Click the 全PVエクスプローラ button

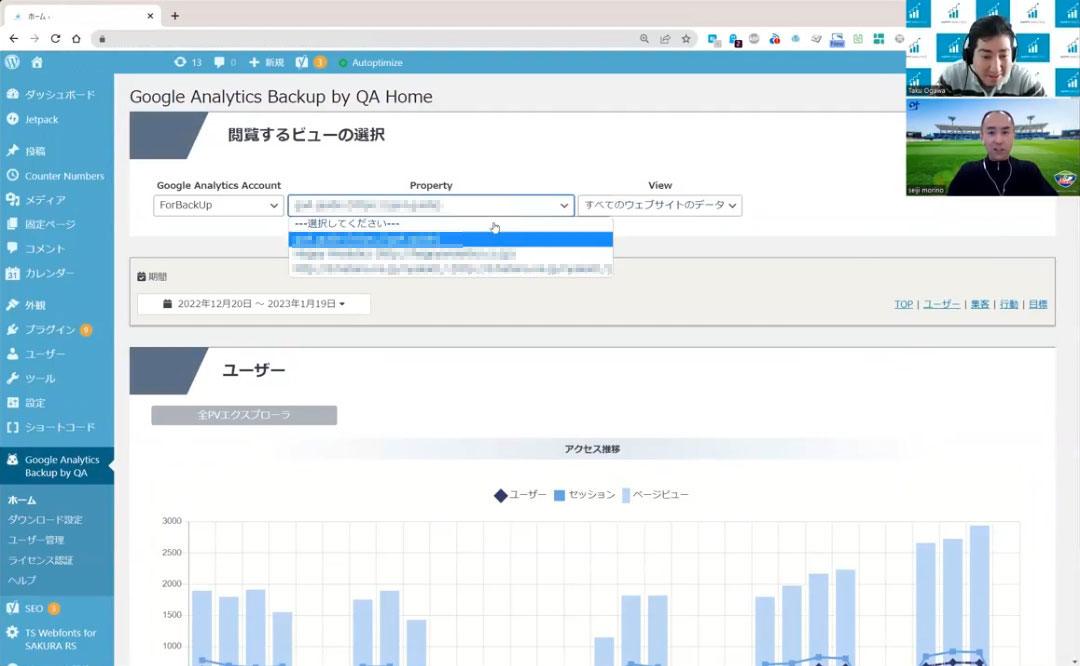(243, 414)
